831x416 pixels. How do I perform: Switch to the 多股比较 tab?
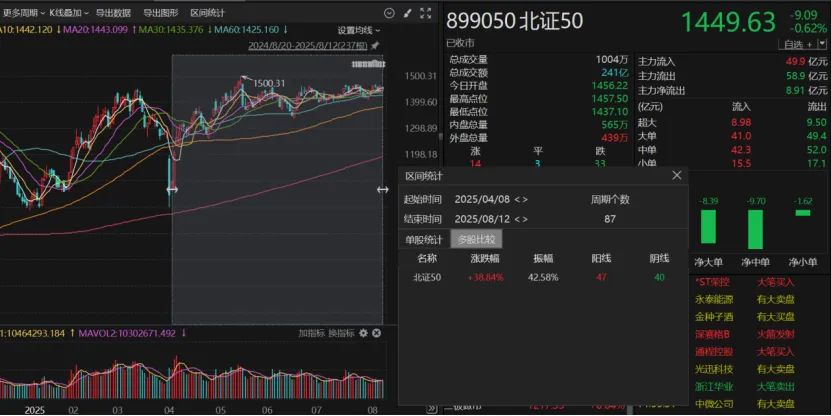474,239
